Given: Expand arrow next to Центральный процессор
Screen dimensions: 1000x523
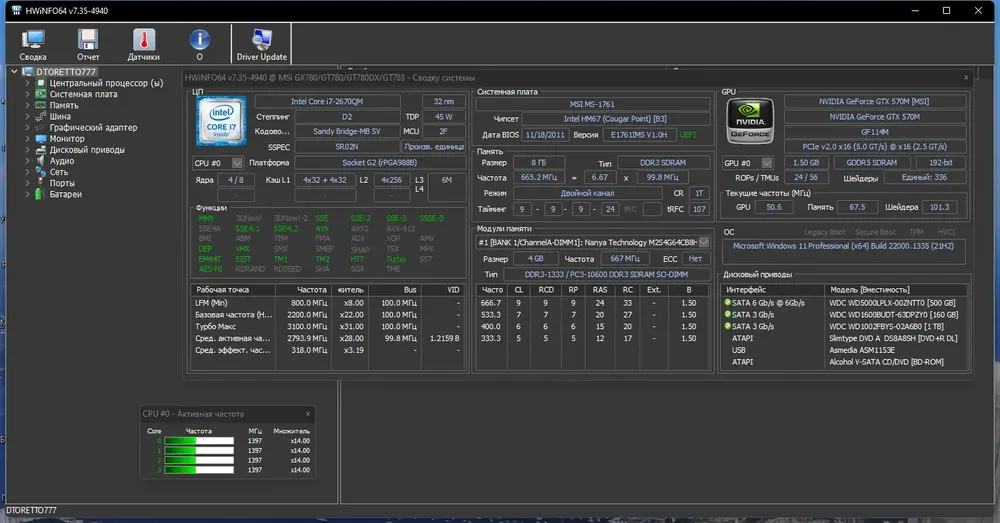Looking at the screenshot, I should tap(27, 83).
